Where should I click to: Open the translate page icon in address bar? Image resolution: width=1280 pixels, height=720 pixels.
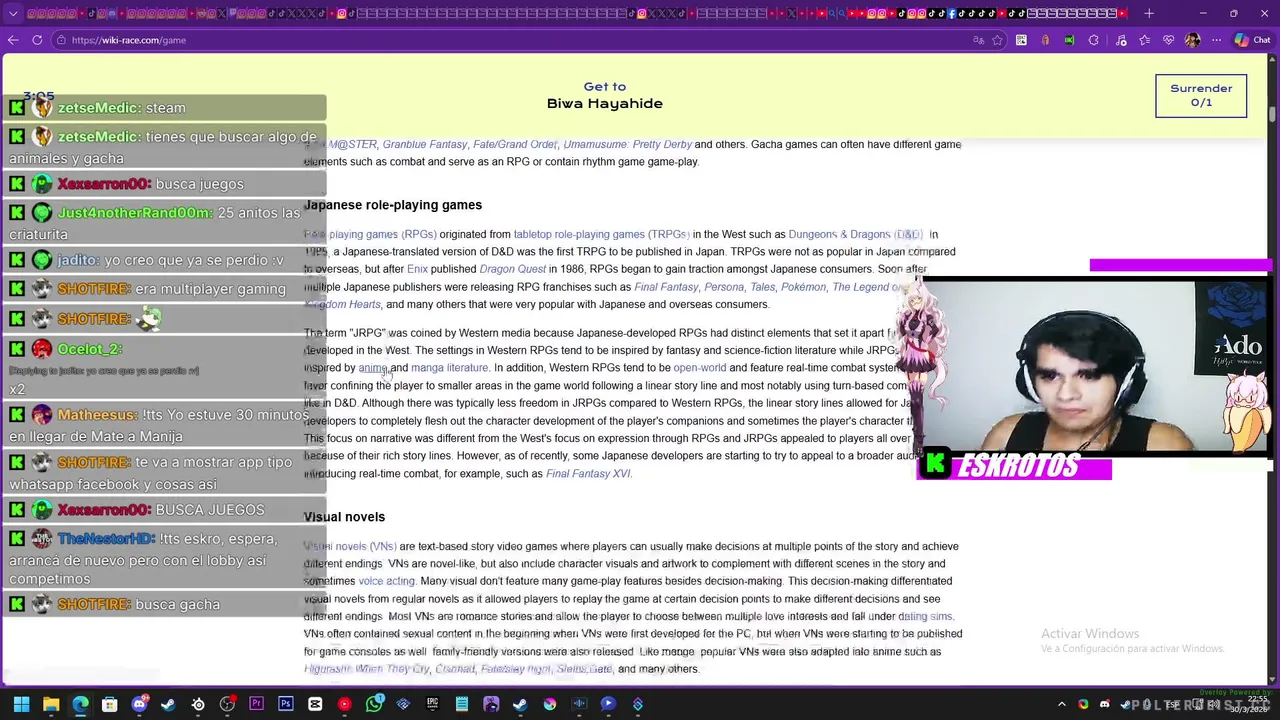[x=978, y=40]
